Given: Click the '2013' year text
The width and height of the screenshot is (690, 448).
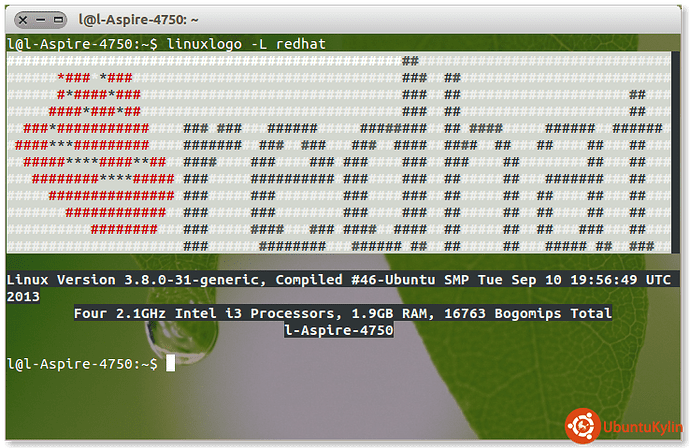Looking at the screenshot, I should [x=23, y=296].
